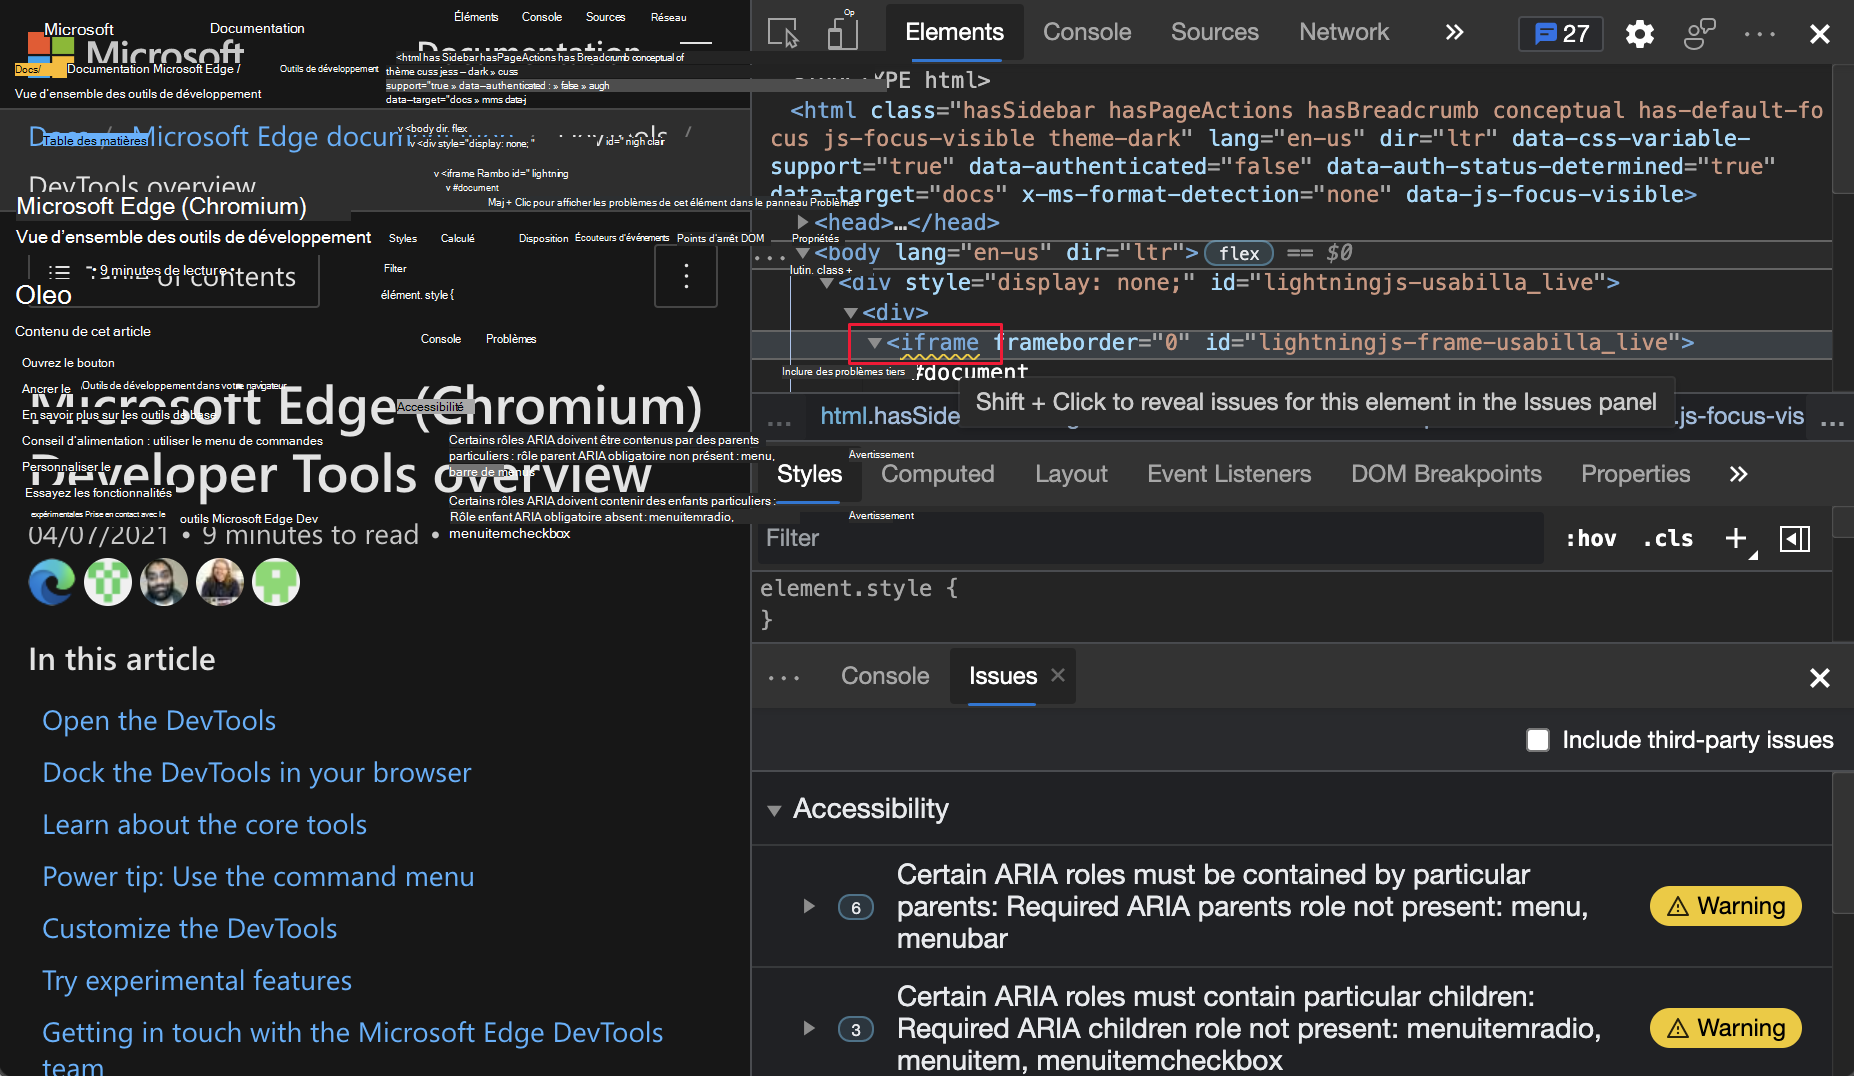Open the Properties tab
Viewport: 1854px width, 1076px height.
coord(1635,474)
